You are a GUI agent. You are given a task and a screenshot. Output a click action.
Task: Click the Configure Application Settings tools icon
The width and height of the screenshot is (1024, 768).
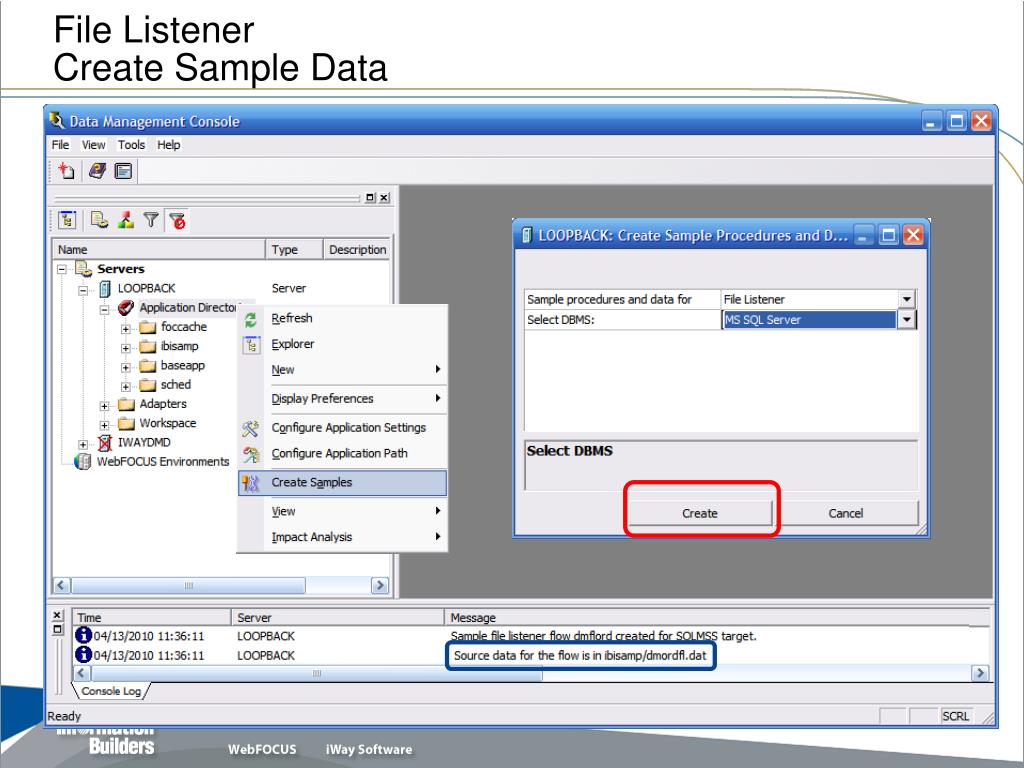[x=251, y=428]
